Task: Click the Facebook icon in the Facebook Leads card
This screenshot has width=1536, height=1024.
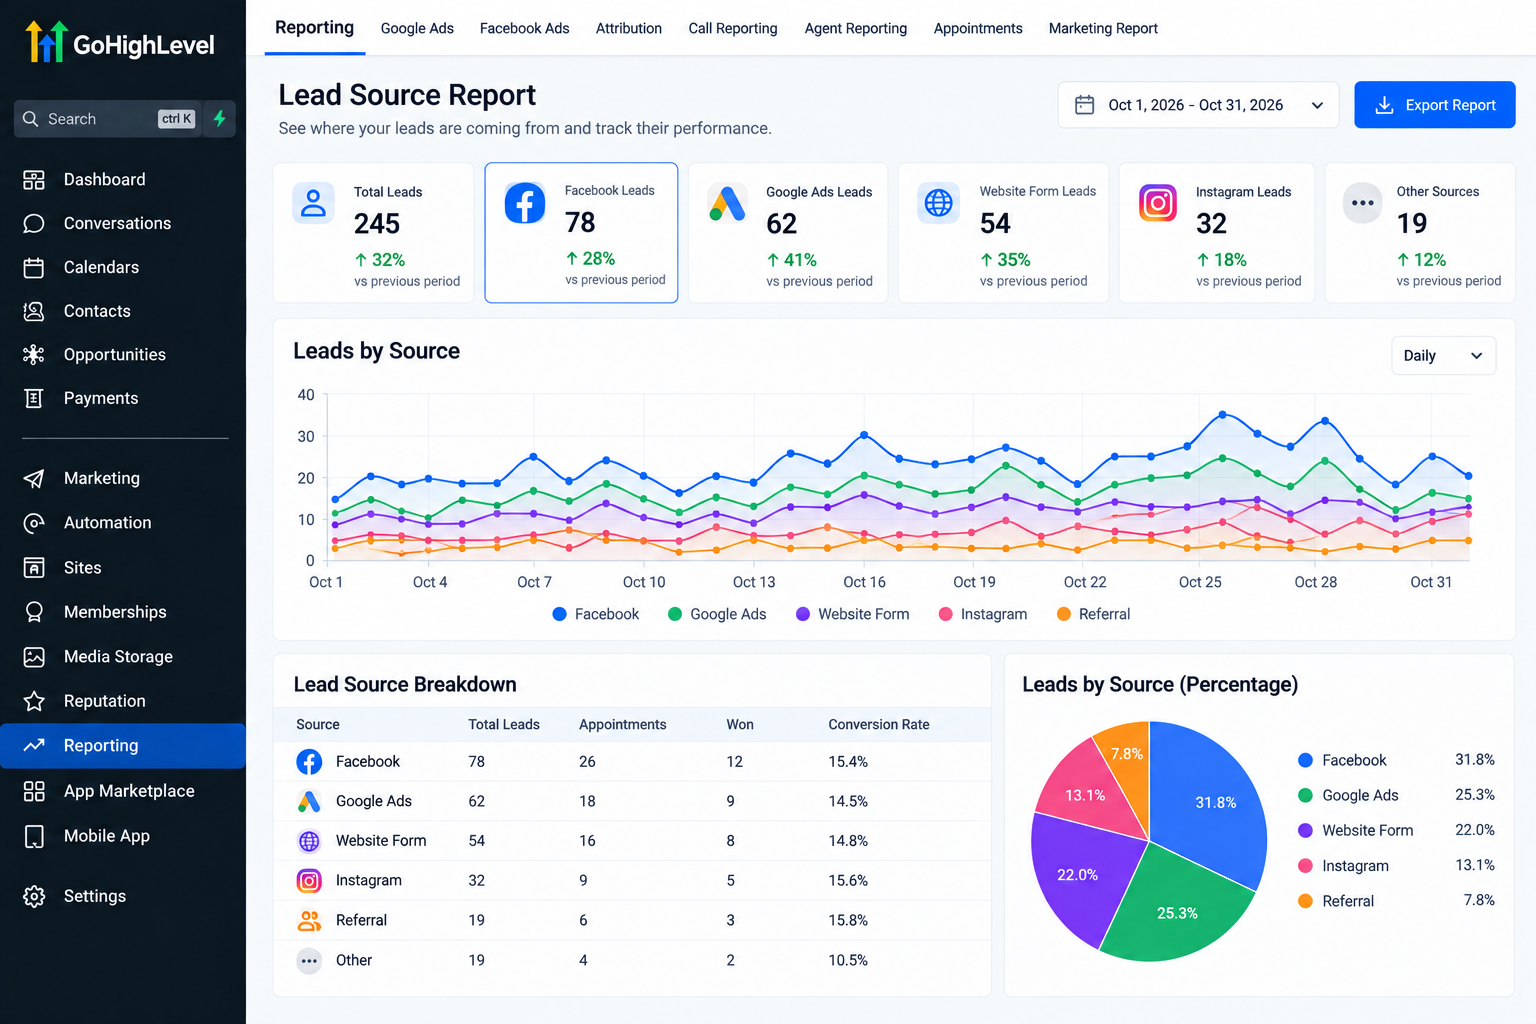Action: click(525, 203)
